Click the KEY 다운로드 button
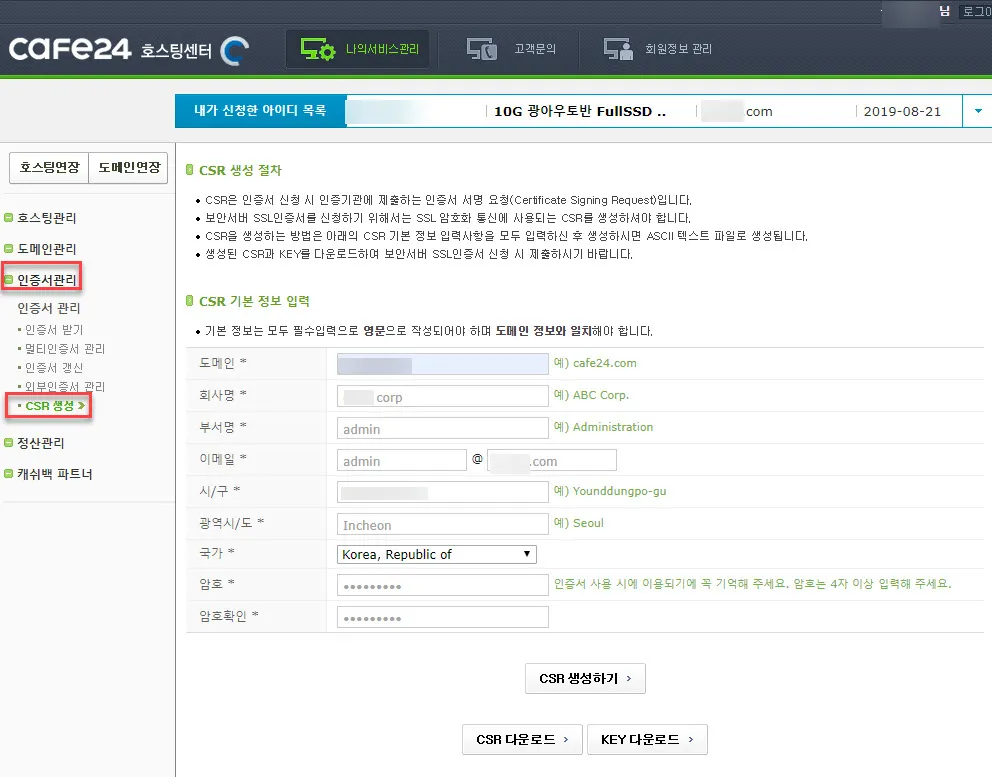The height and width of the screenshot is (777, 992). click(x=646, y=739)
